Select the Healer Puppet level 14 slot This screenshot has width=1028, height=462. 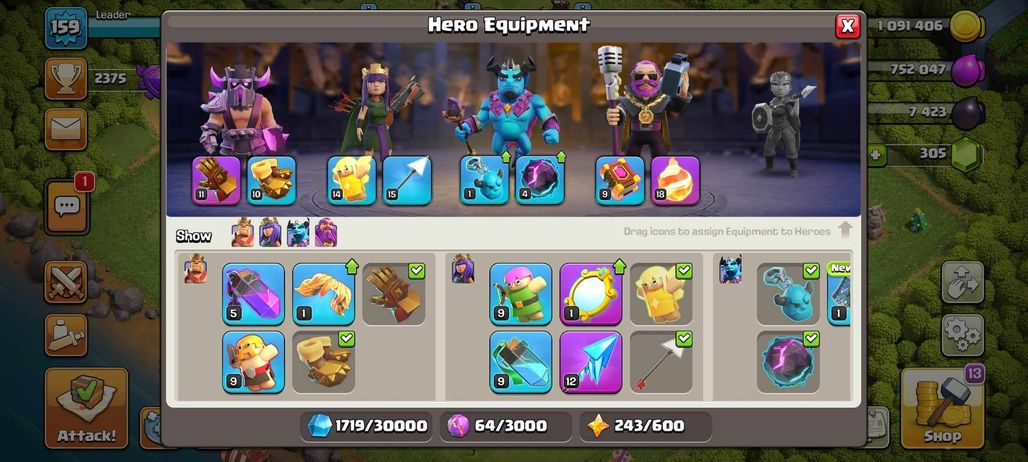352,180
